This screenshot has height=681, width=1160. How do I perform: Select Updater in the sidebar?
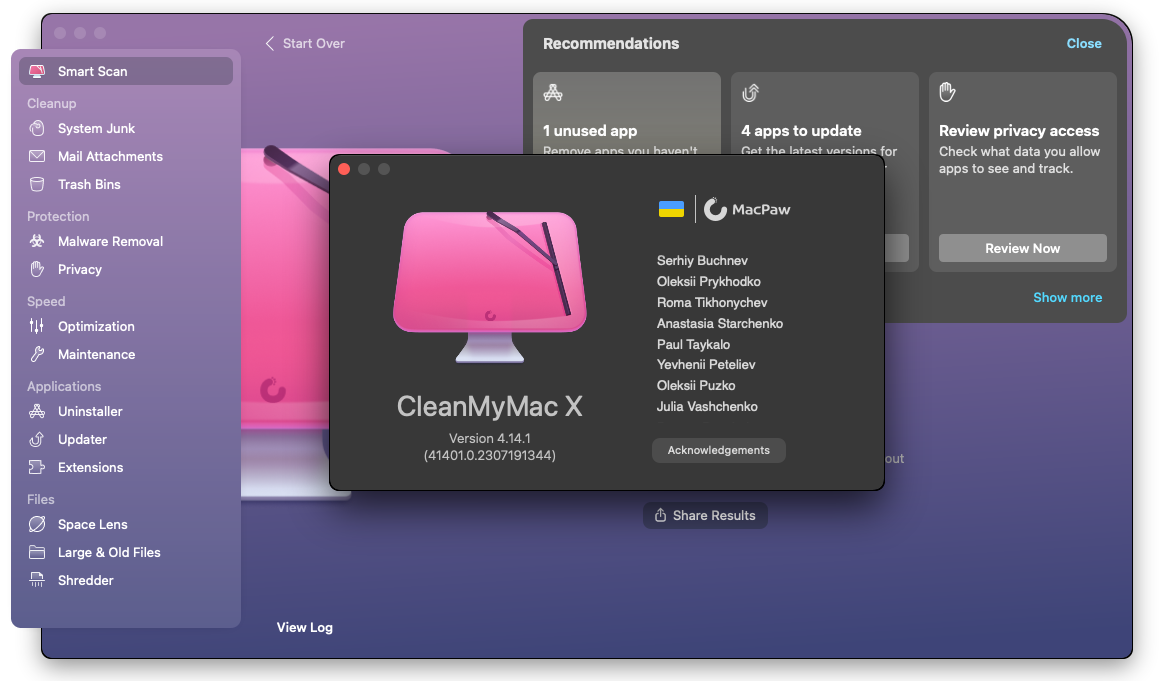(x=82, y=439)
